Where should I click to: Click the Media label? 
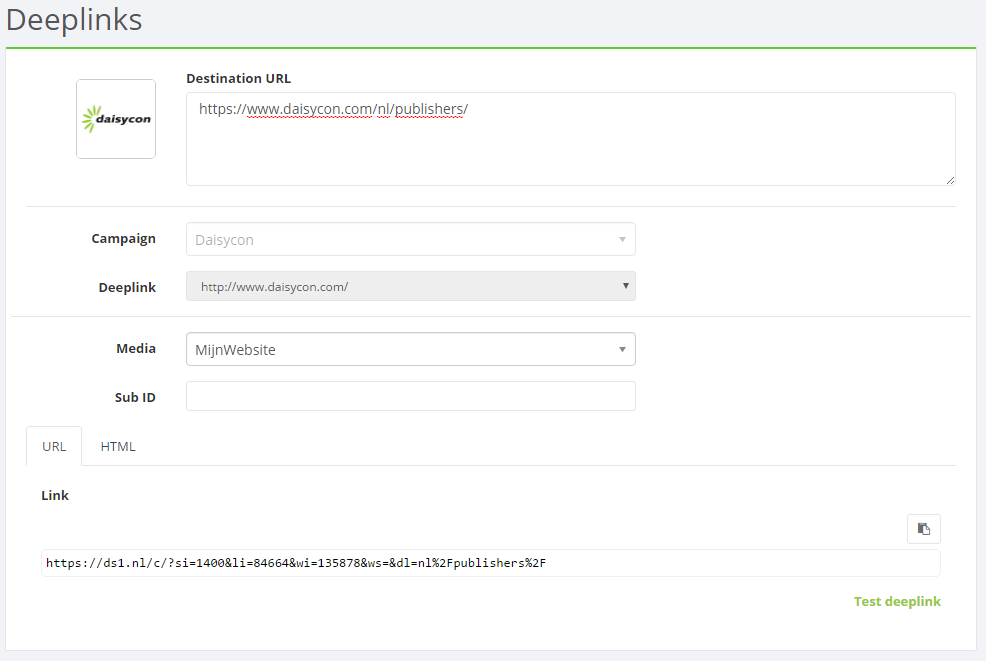136,348
